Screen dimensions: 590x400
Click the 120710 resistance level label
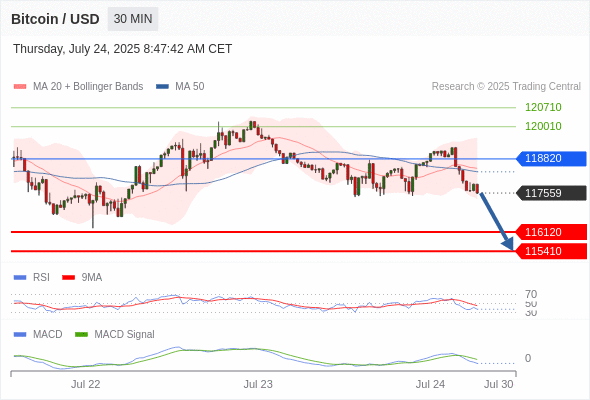pyautogui.click(x=543, y=107)
